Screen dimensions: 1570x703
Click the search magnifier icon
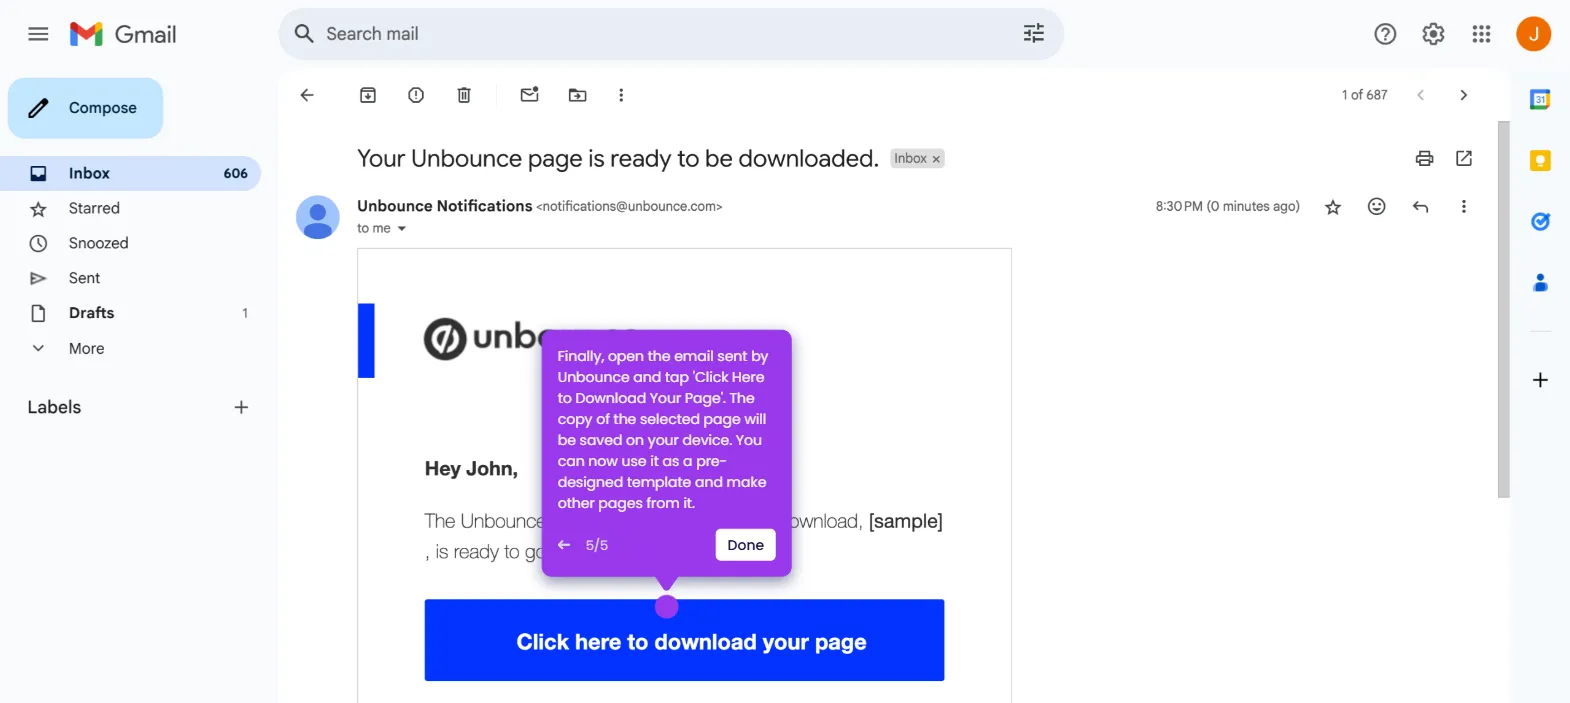[304, 34]
